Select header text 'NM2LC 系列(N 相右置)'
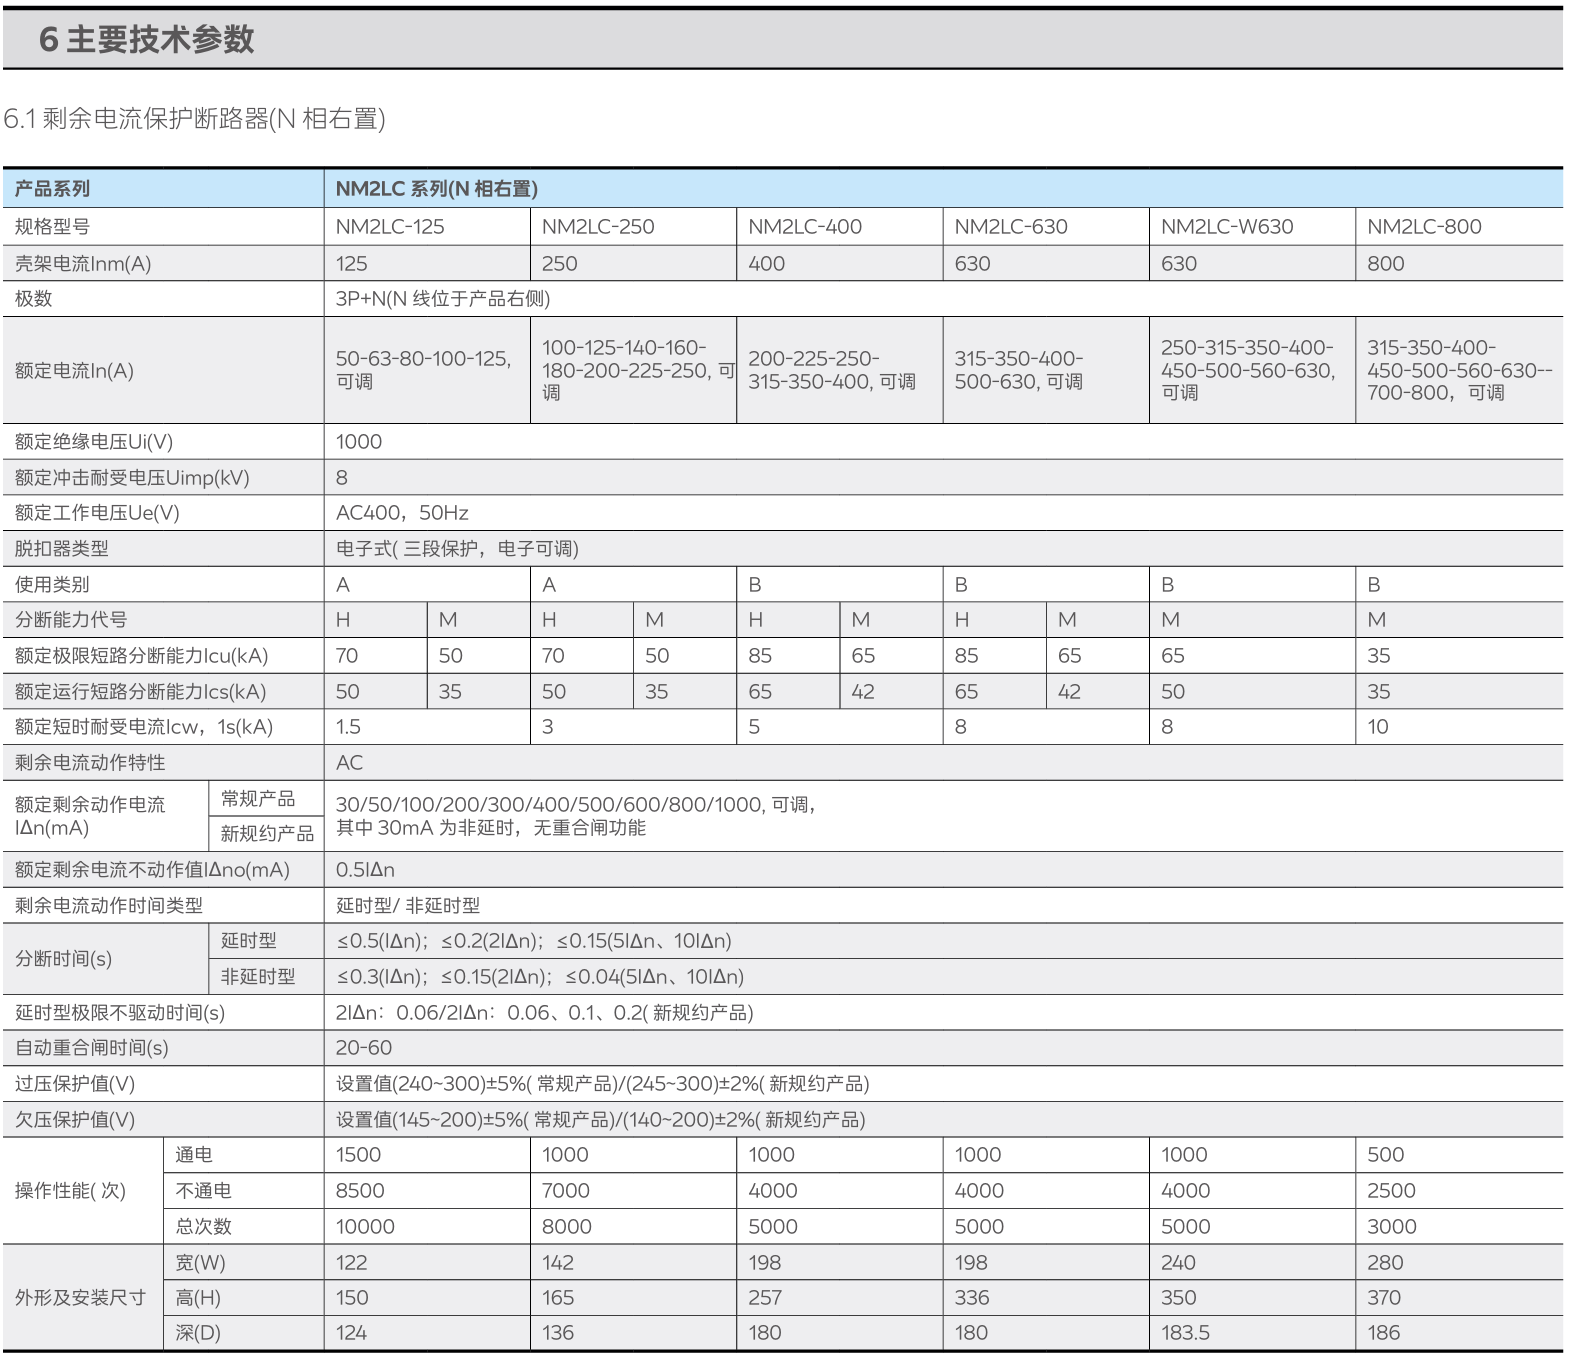The height and width of the screenshot is (1356, 1570). coord(437,189)
